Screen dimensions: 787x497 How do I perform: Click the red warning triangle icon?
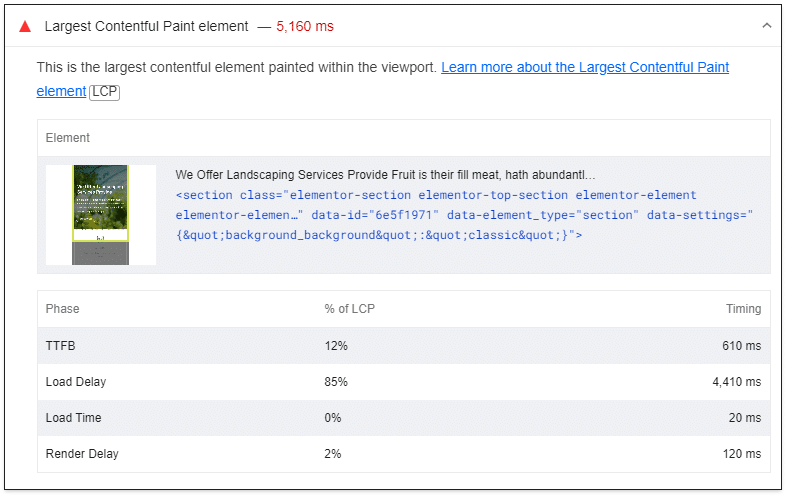click(x=25, y=26)
